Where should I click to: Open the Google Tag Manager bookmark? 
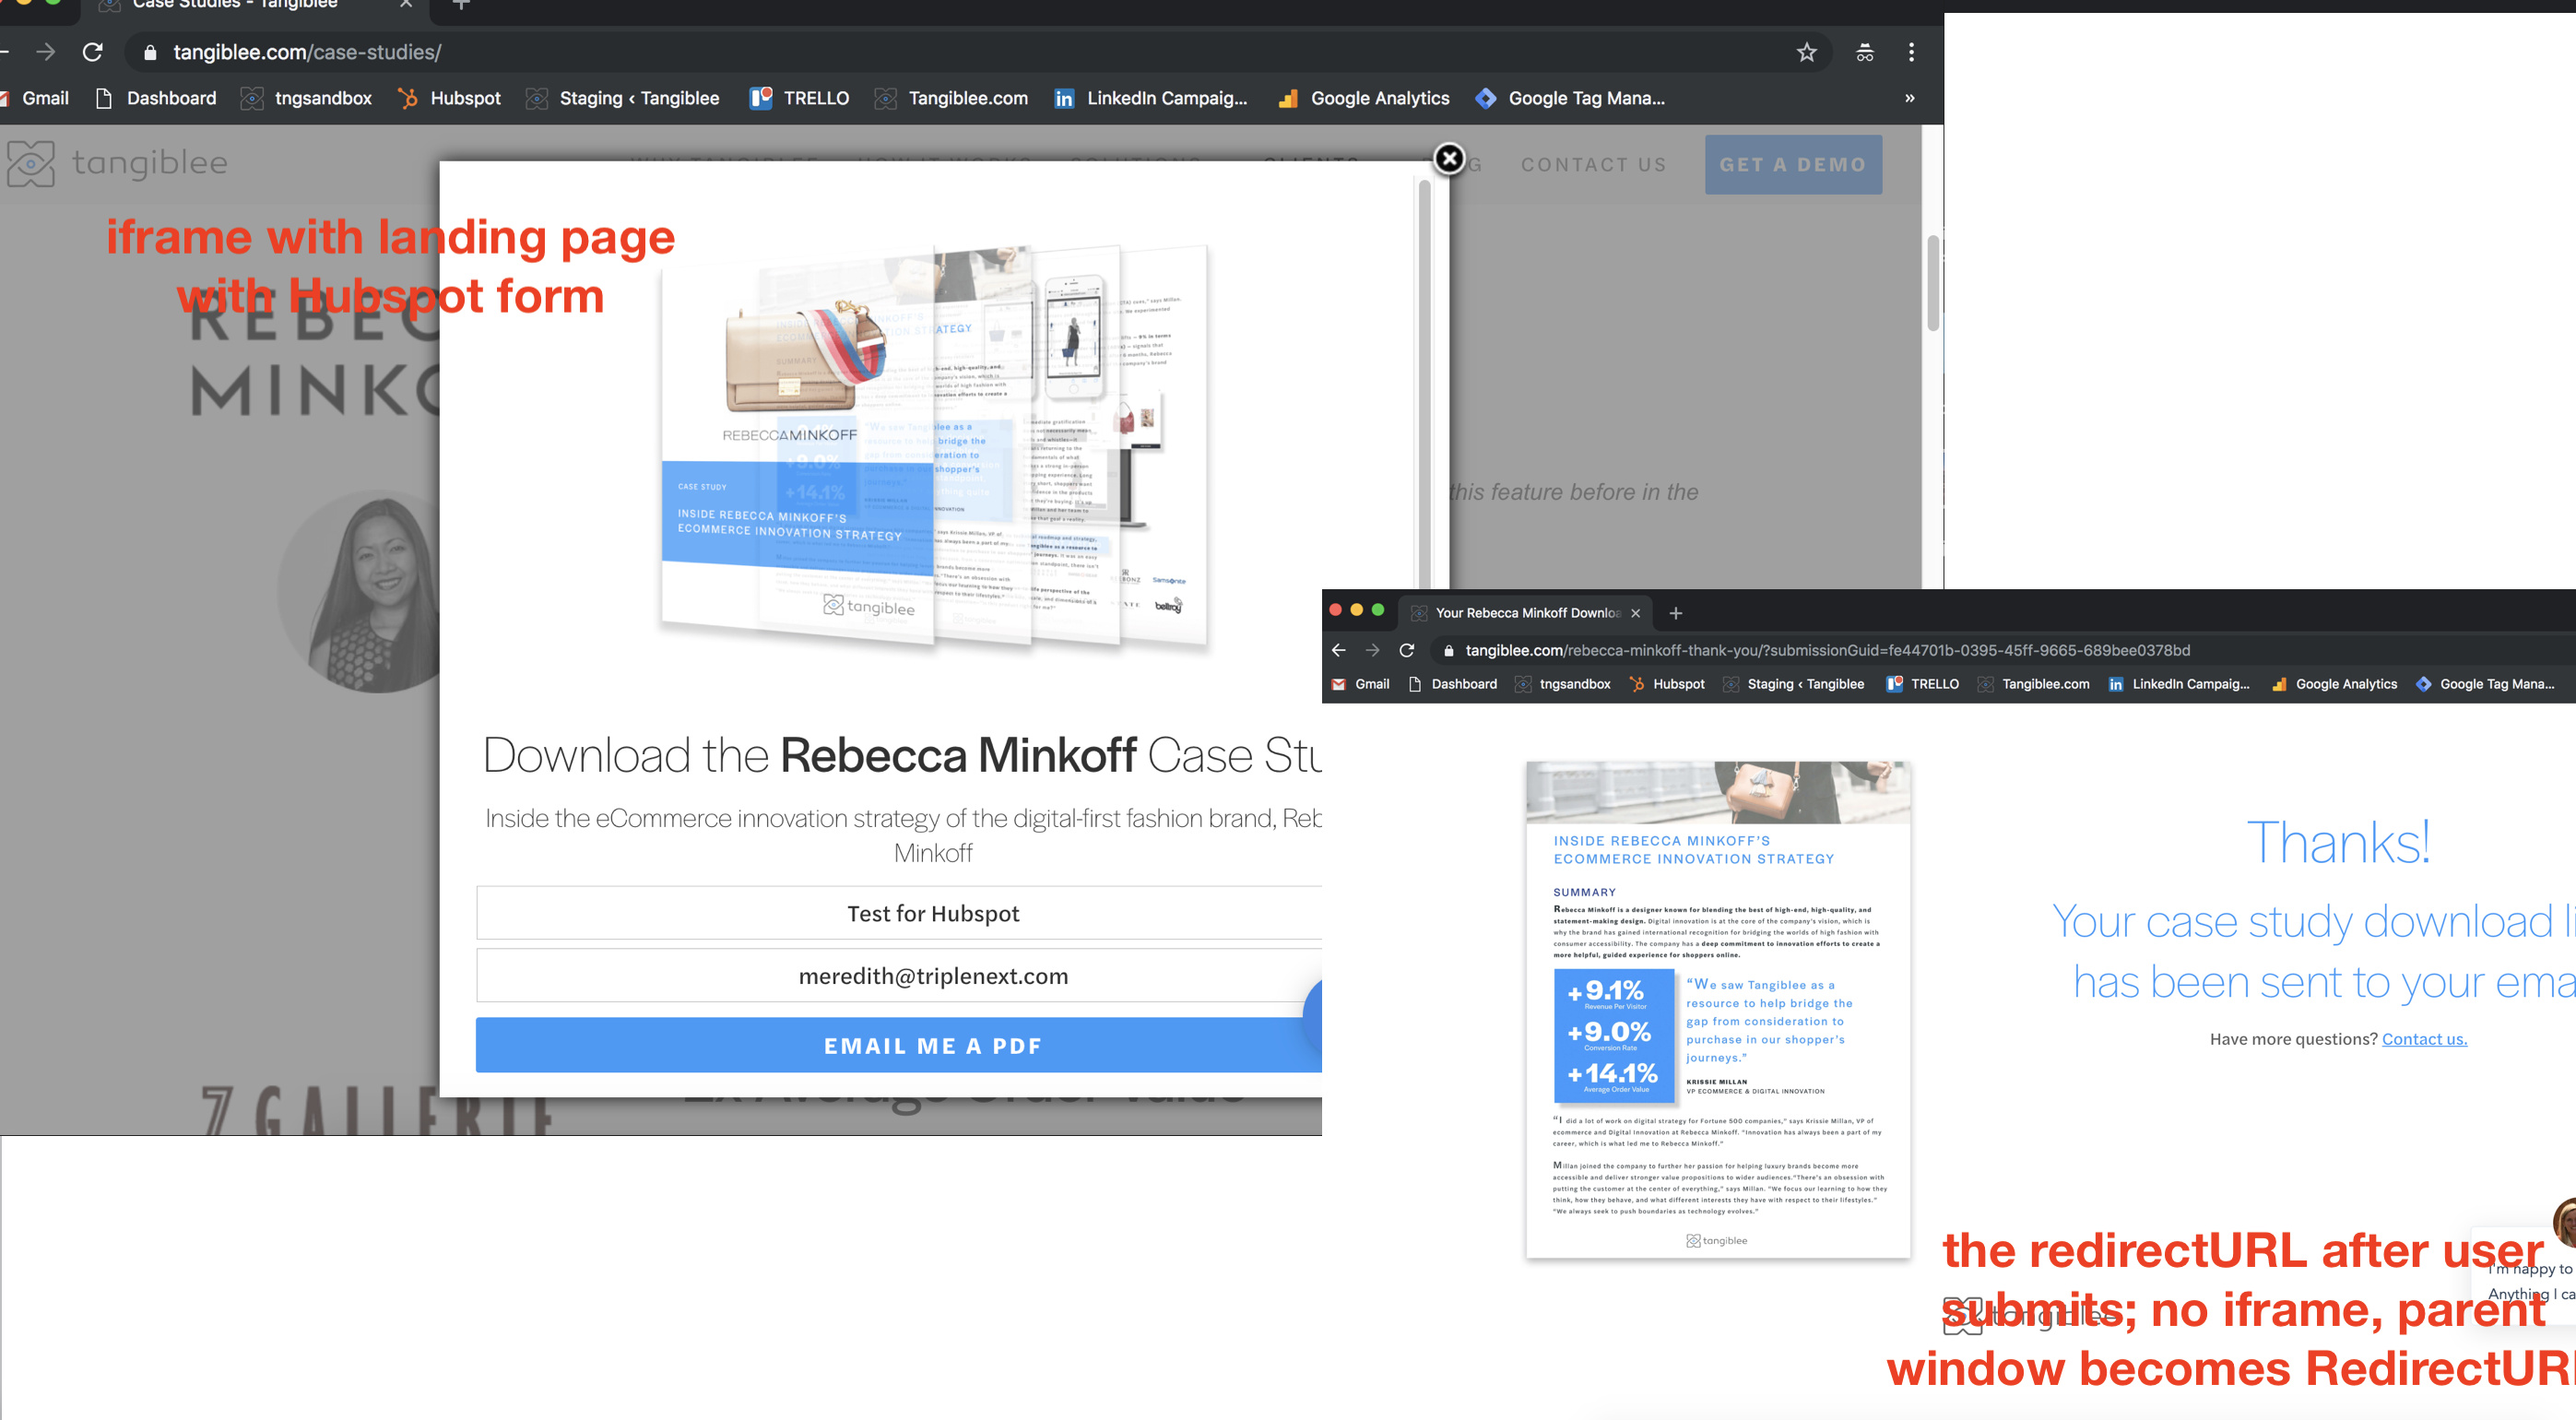[1585, 98]
